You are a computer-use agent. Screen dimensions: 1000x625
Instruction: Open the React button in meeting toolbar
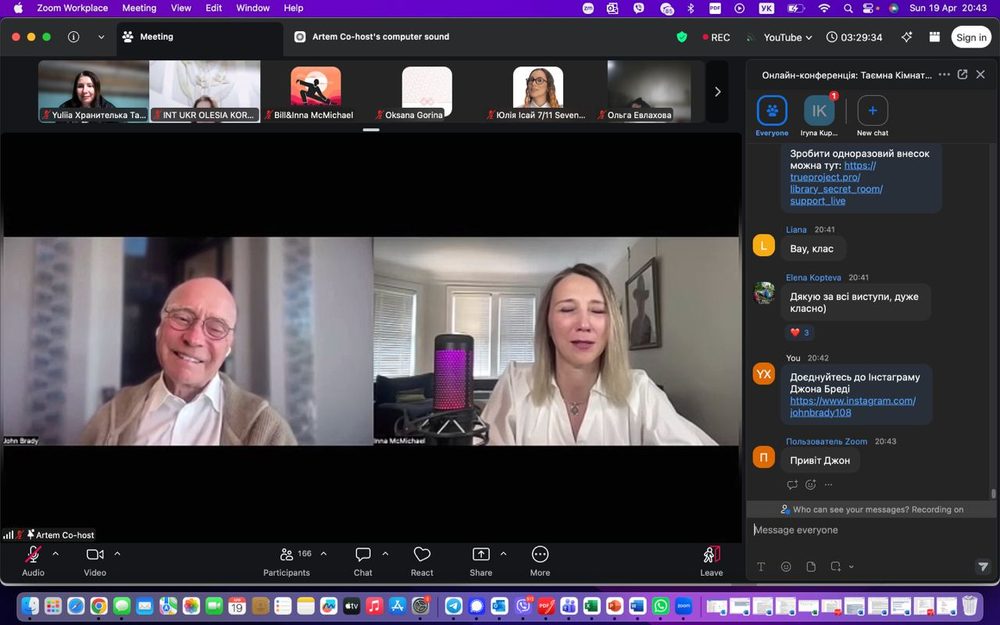tap(422, 561)
